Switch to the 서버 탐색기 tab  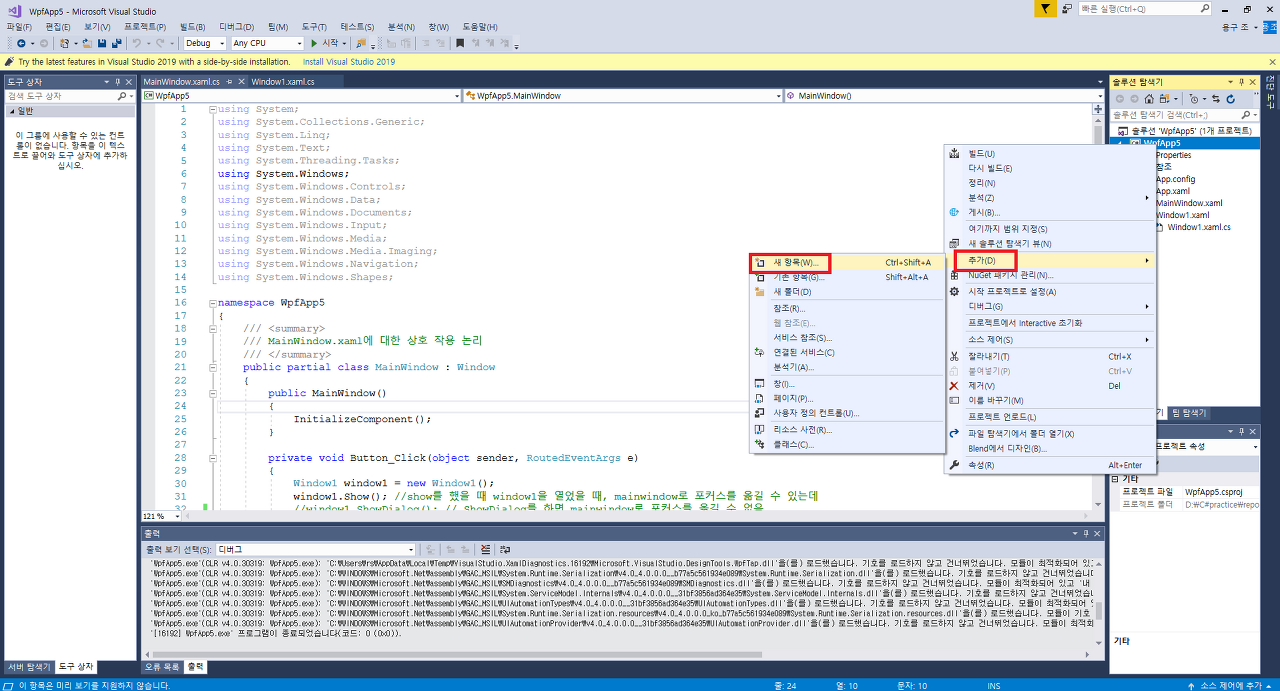[29, 666]
